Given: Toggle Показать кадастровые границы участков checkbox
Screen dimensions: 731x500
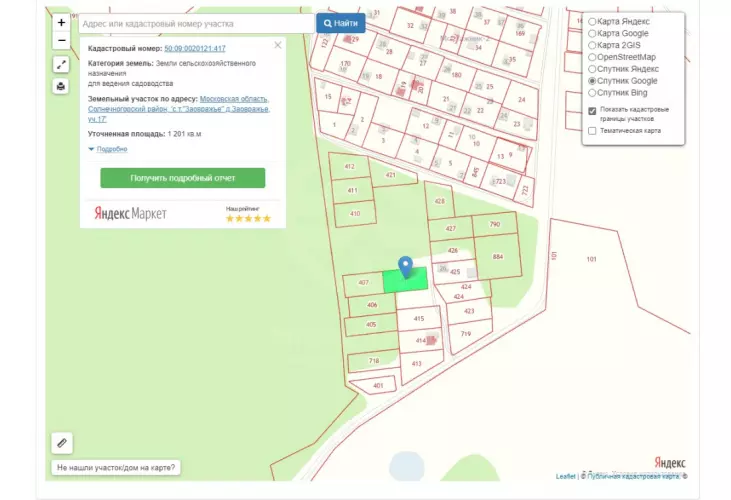Looking at the screenshot, I should click(592, 111).
